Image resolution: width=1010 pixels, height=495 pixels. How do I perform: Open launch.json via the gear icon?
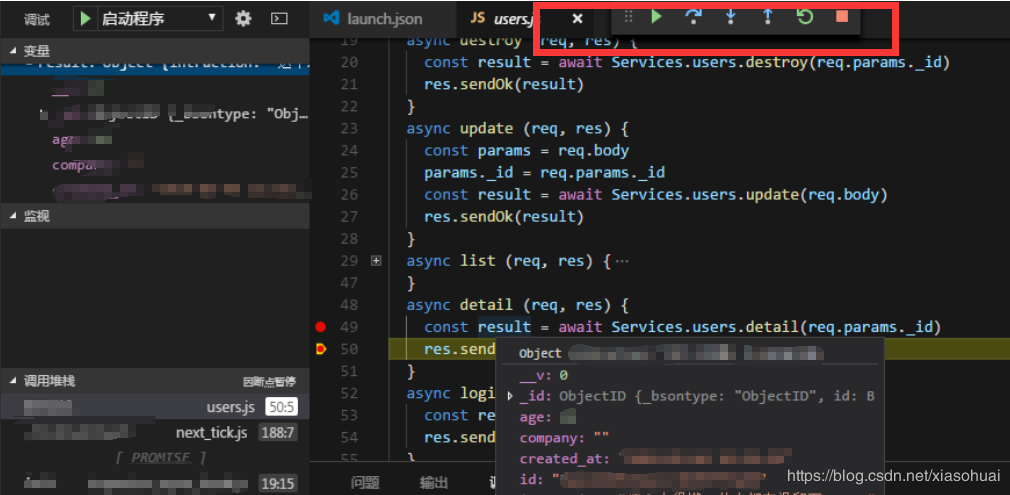(x=243, y=19)
